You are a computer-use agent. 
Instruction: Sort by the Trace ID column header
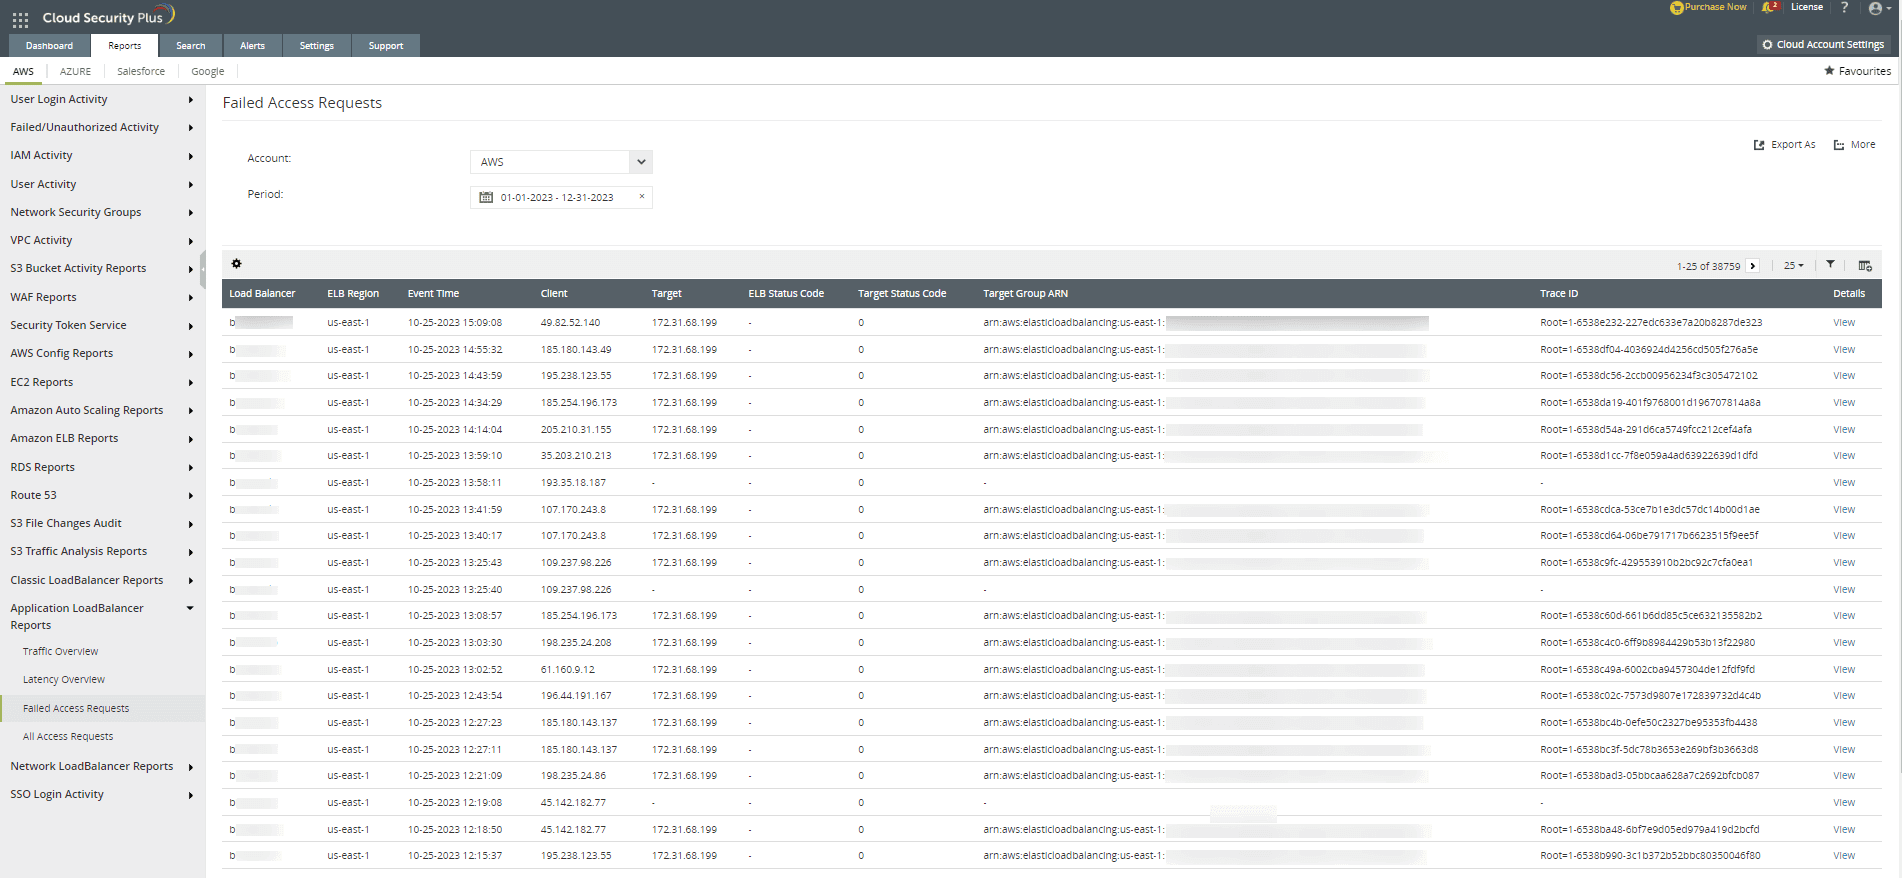click(1559, 294)
